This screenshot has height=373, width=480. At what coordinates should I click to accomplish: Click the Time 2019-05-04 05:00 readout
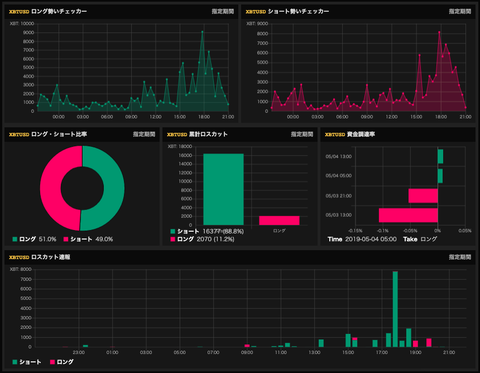[362, 239]
